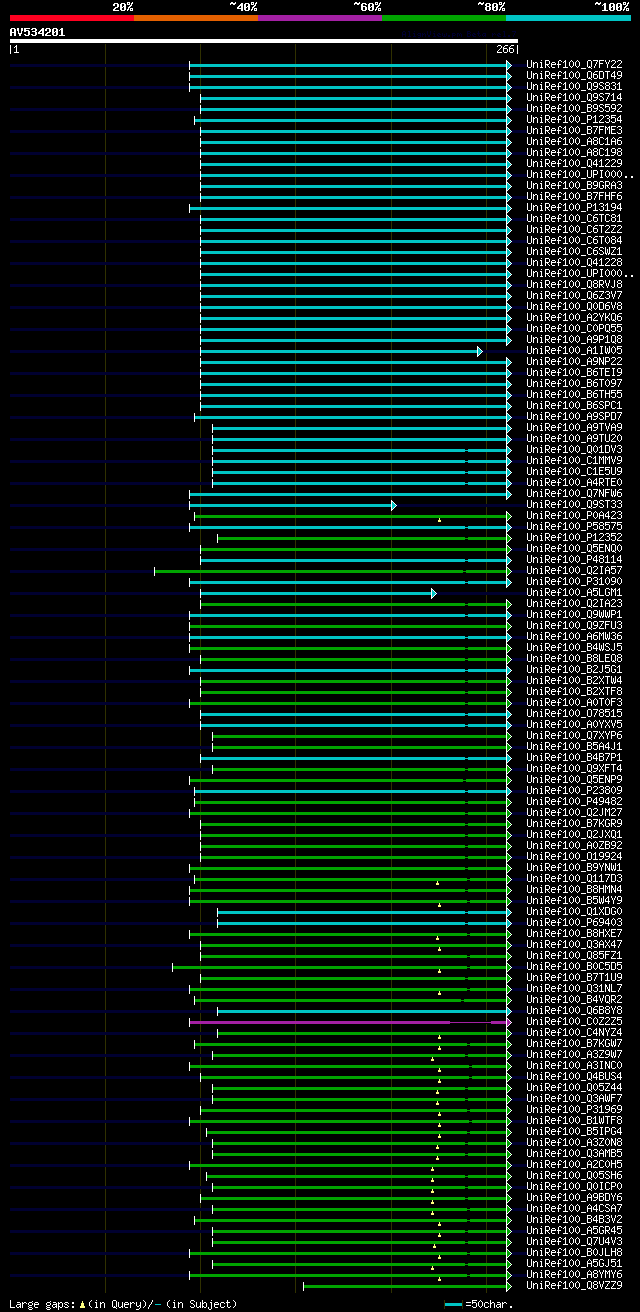Click the UniRef100_O78515 label
The width and height of the screenshot is (640, 1312).
575,713
